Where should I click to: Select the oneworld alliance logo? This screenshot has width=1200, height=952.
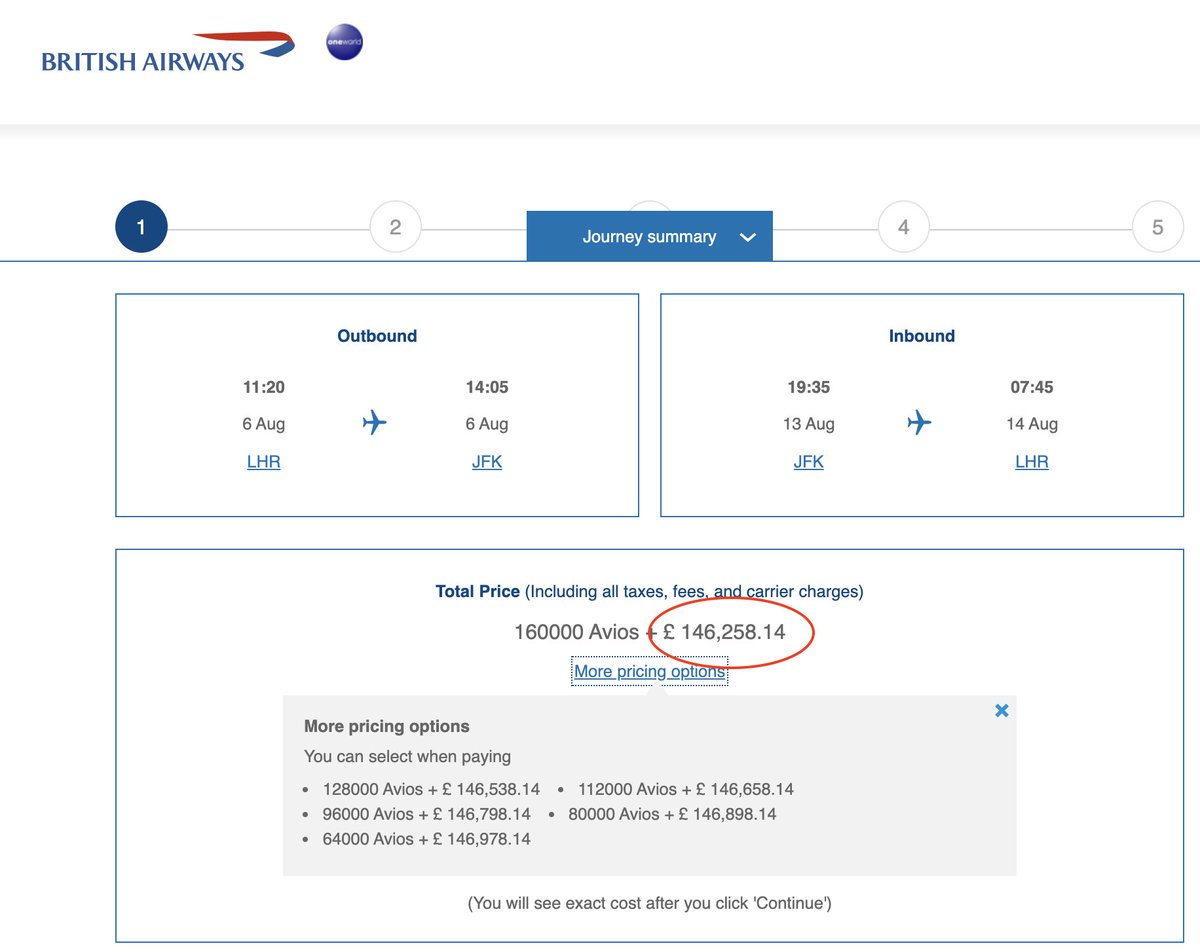point(344,42)
